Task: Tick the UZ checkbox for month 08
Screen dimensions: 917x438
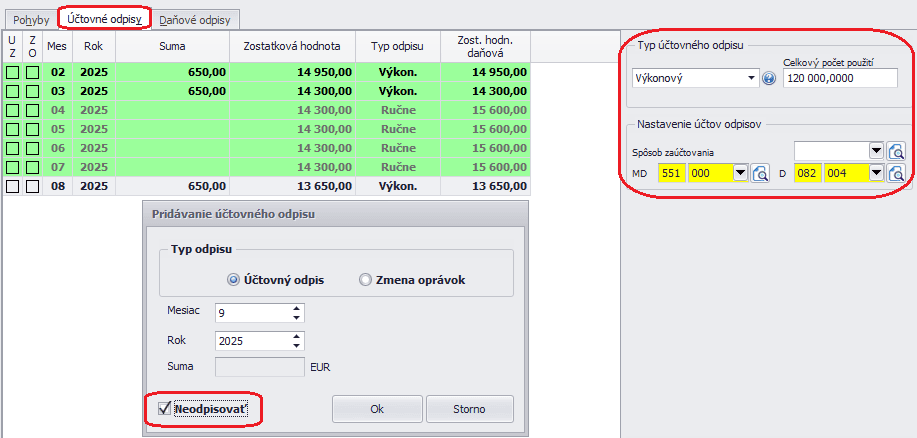Action: (12, 187)
